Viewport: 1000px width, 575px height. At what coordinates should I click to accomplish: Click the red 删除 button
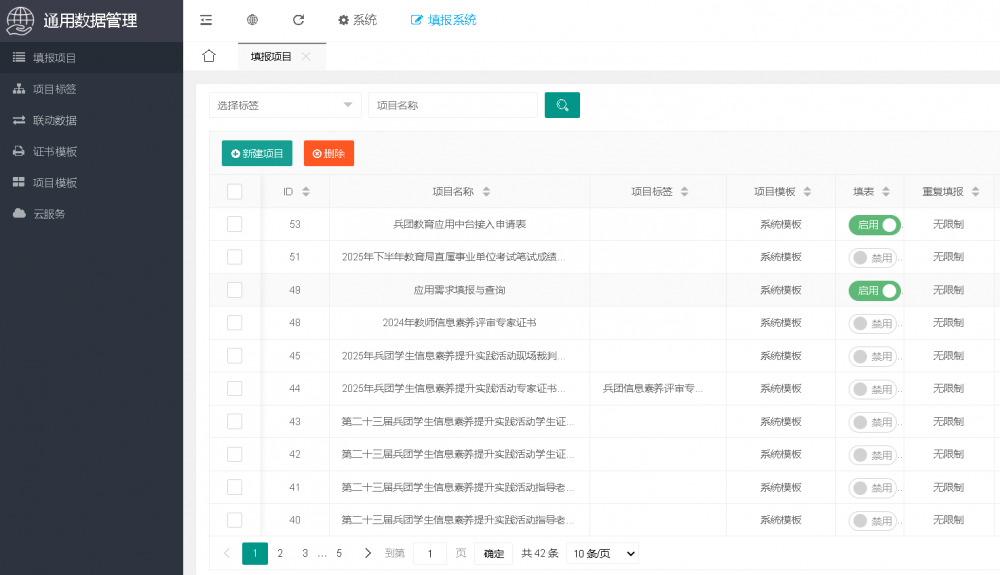point(329,153)
